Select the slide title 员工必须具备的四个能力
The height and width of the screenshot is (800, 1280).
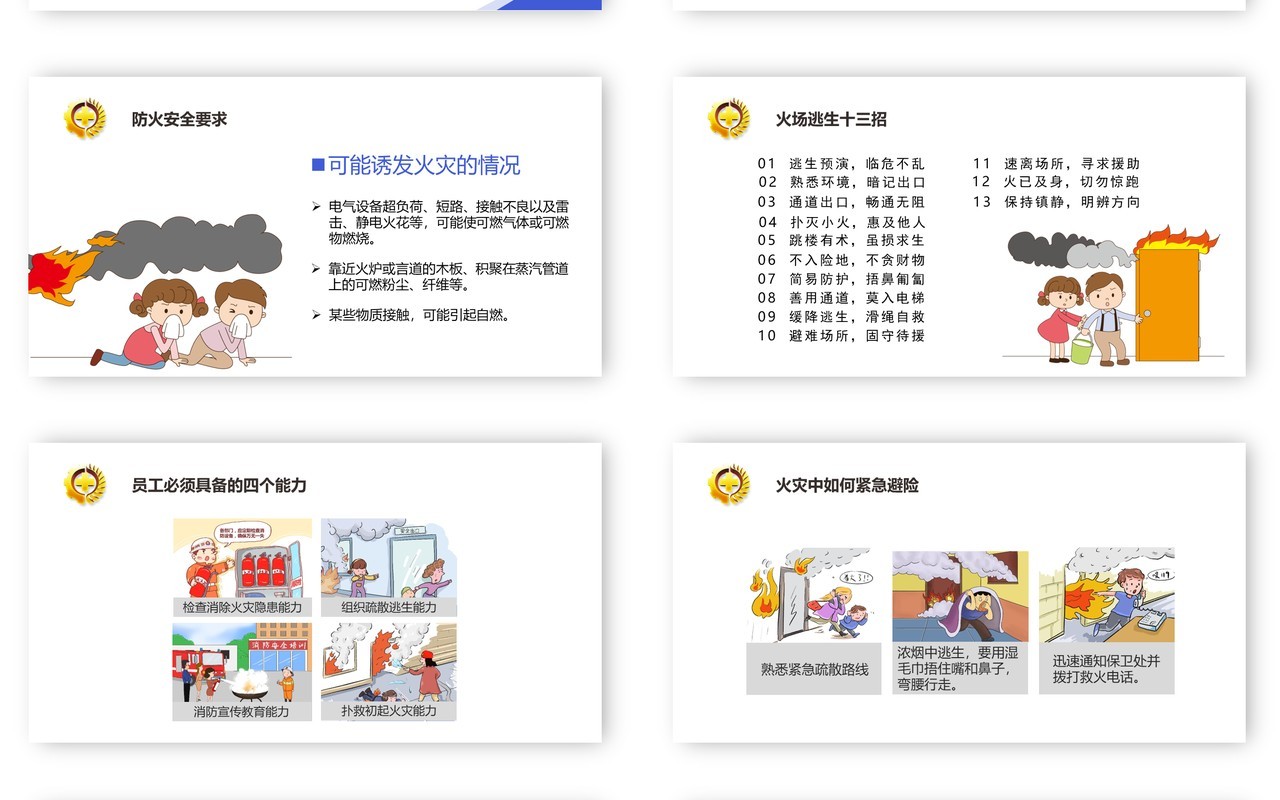coord(219,485)
